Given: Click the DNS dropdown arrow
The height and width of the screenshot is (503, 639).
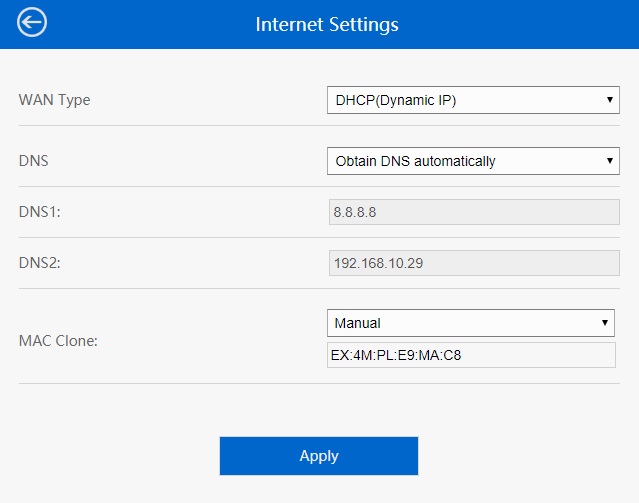Looking at the screenshot, I should coord(609,161).
